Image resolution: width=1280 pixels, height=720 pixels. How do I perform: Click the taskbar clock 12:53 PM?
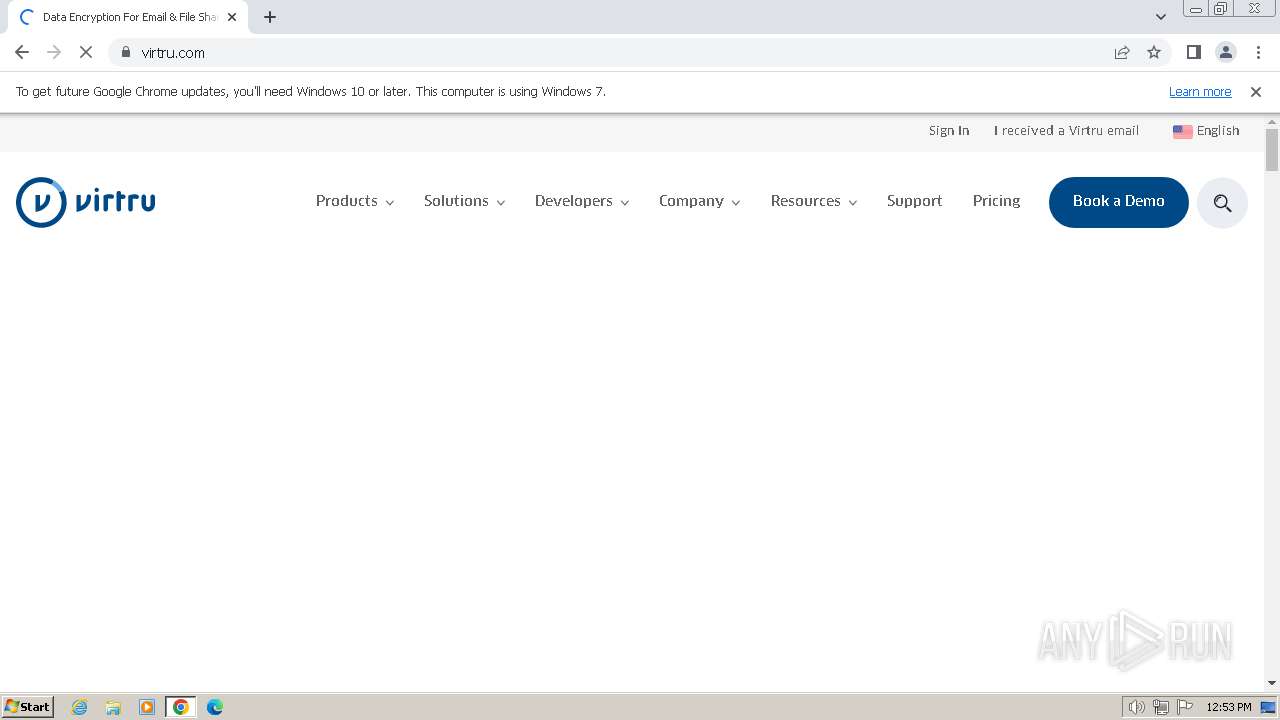pyautogui.click(x=1229, y=707)
